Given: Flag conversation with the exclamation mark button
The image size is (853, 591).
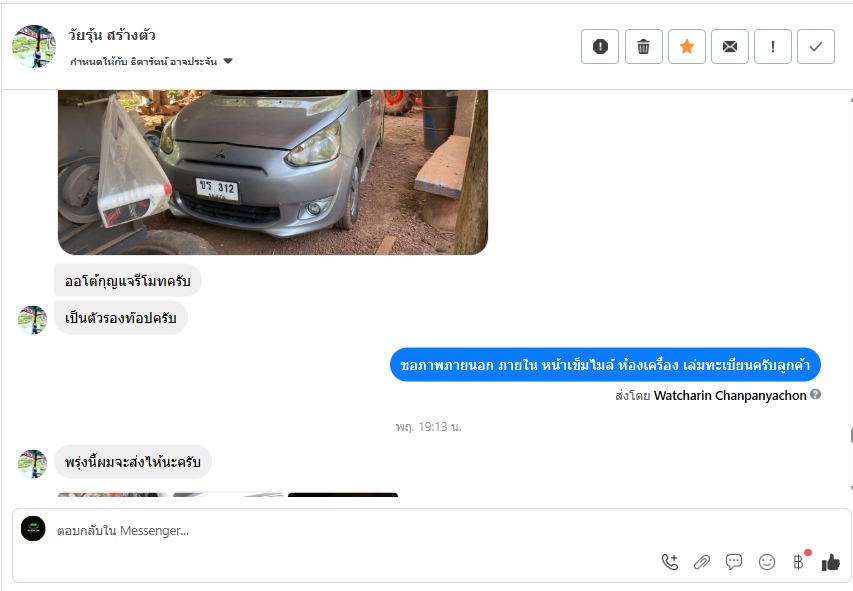Looking at the screenshot, I should 772,47.
